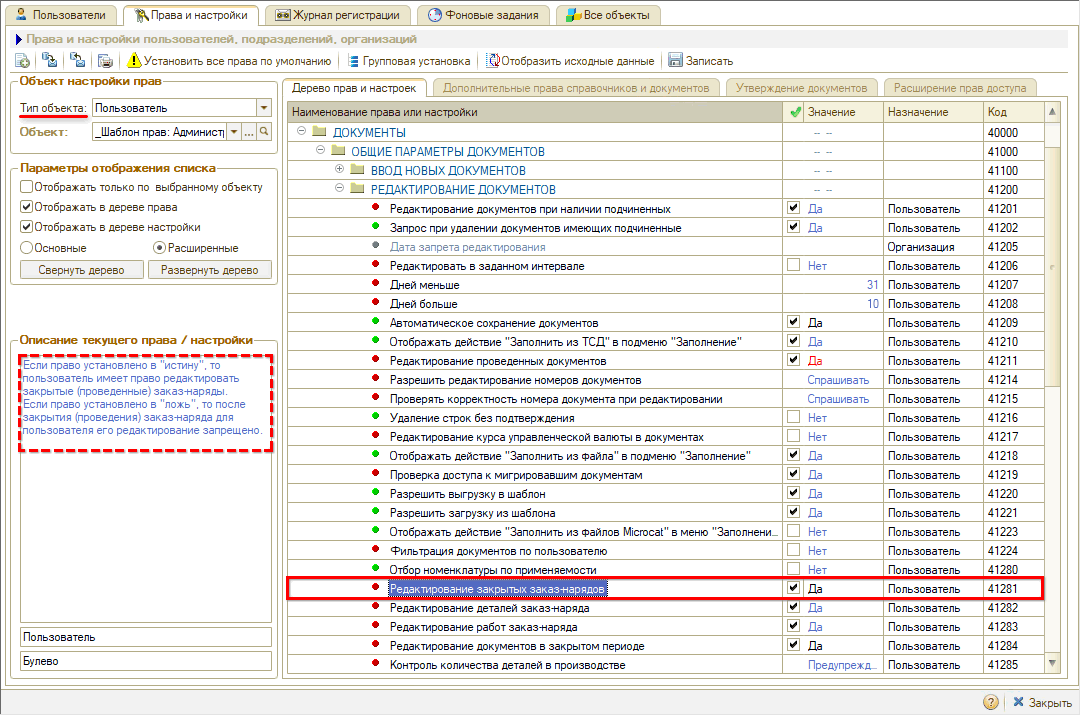Click the add new item toolbar icon
Screen dimensions: 1080x715
(x=21, y=61)
